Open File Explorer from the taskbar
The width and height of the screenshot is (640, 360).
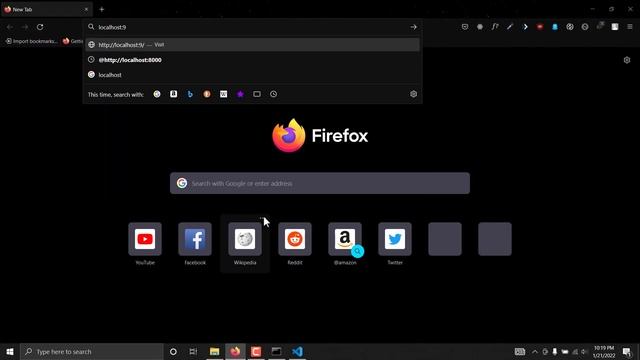pos(214,351)
